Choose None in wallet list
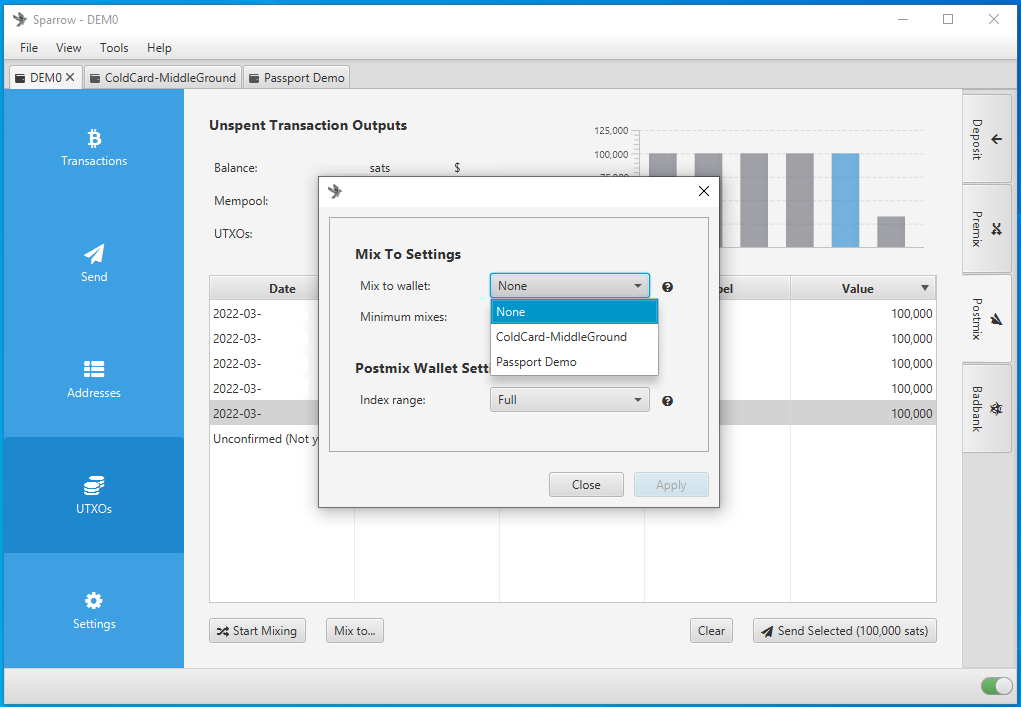Image resolution: width=1021 pixels, height=707 pixels. (x=574, y=312)
